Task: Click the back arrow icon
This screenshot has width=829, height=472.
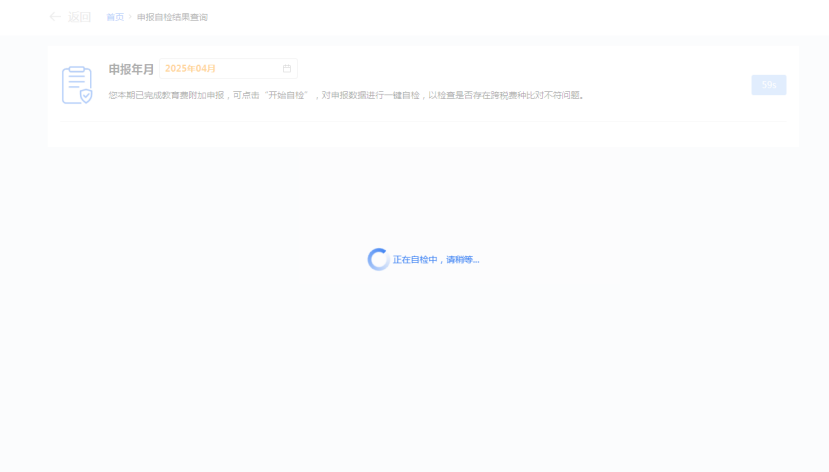Action: [x=55, y=17]
